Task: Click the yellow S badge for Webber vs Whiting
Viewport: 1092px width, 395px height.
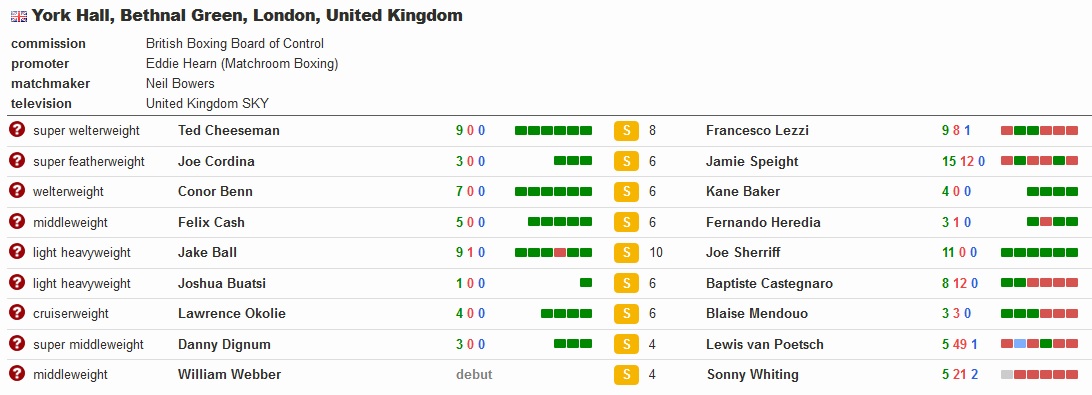Action: (x=626, y=375)
